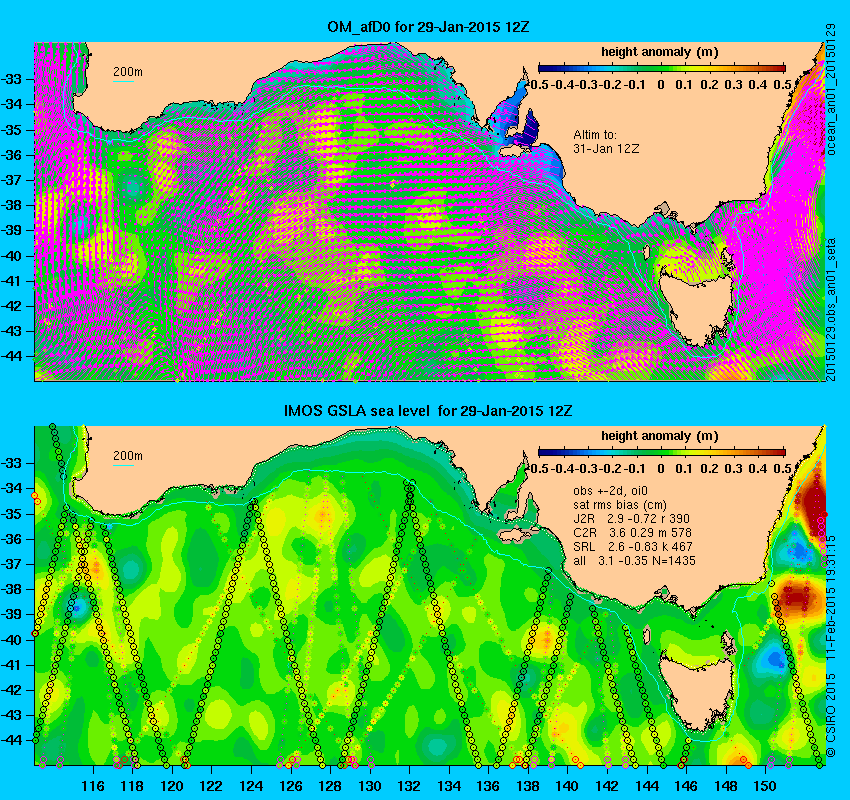The height and width of the screenshot is (800, 850).
Task: Click longitude label '140'
Action: [x=568, y=785]
